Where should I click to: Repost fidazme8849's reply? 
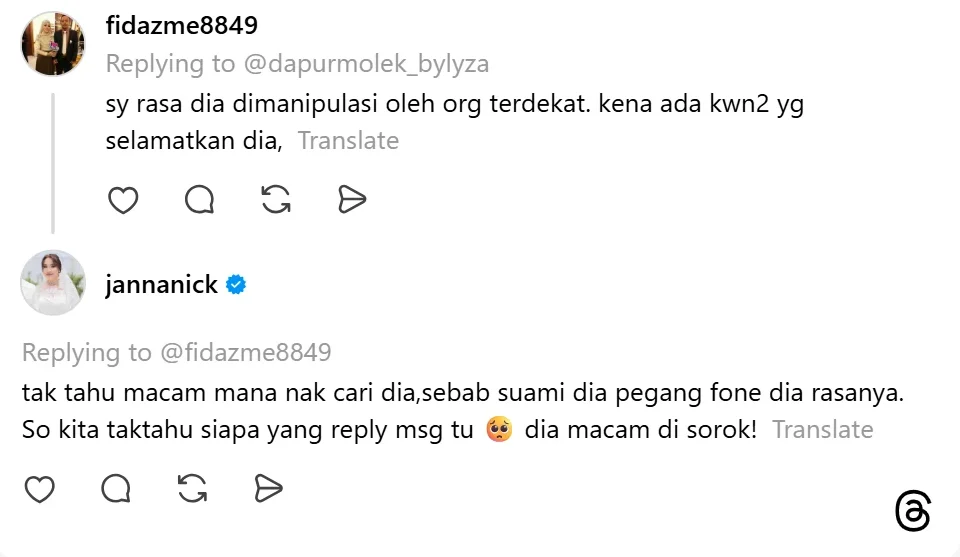pos(276,200)
